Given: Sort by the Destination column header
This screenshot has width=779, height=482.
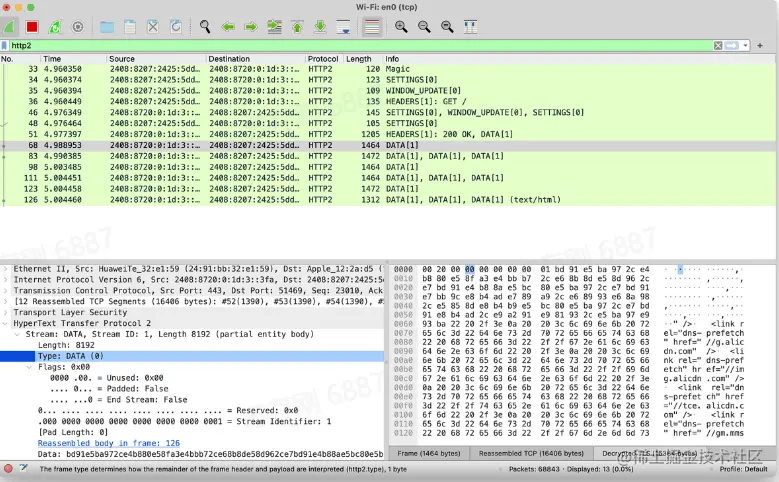Looking at the screenshot, I should [x=255, y=59].
